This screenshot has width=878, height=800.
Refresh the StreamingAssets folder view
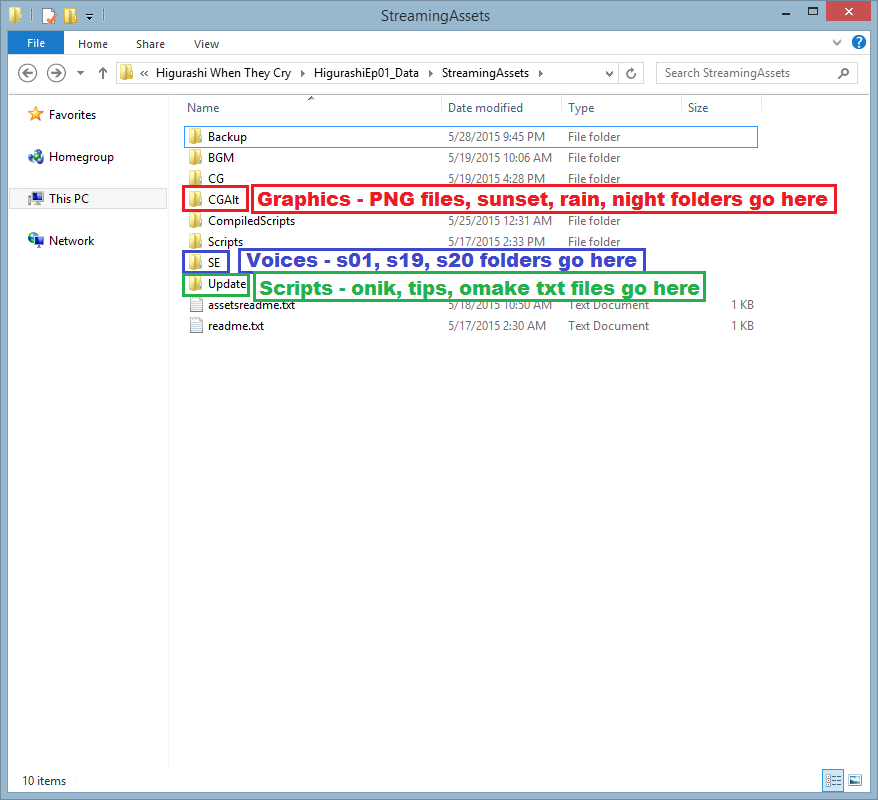click(x=631, y=73)
